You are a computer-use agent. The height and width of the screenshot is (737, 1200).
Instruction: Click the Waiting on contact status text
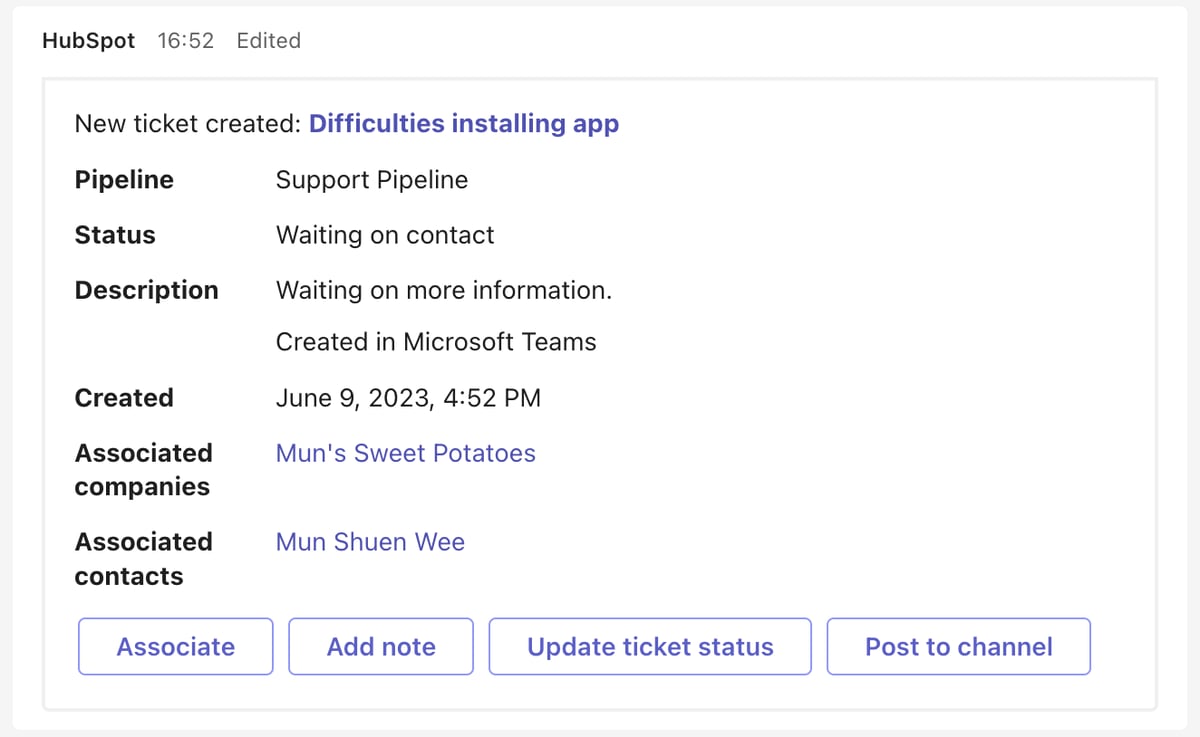(x=385, y=235)
